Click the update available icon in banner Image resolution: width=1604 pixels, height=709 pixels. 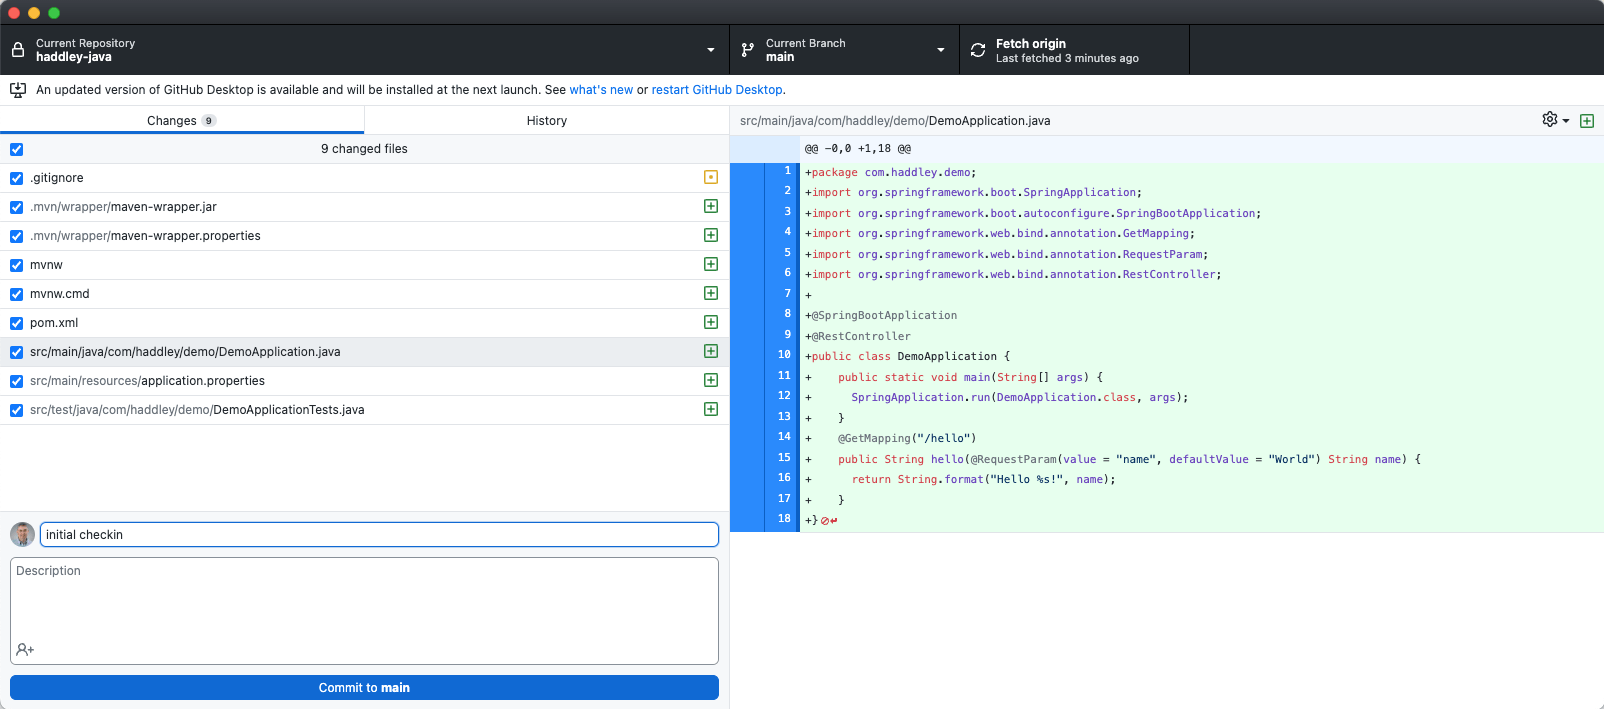pyautogui.click(x=18, y=90)
